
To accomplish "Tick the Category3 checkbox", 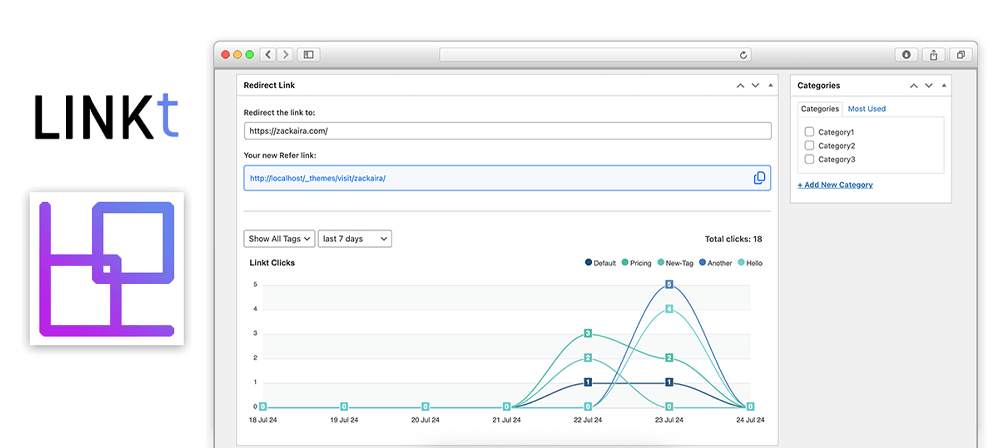I will (x=810, y=159).
